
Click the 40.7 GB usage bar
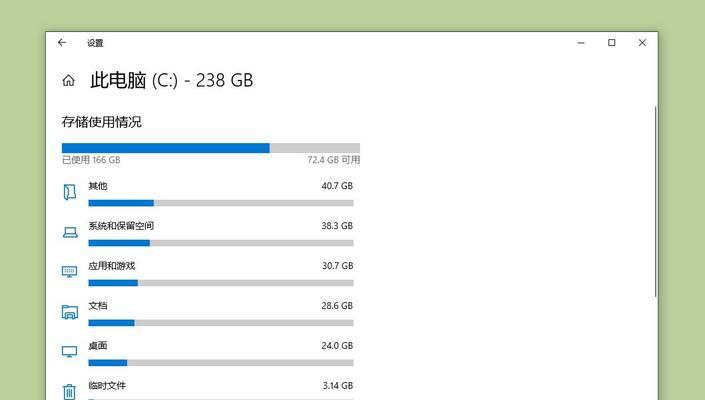221,203
